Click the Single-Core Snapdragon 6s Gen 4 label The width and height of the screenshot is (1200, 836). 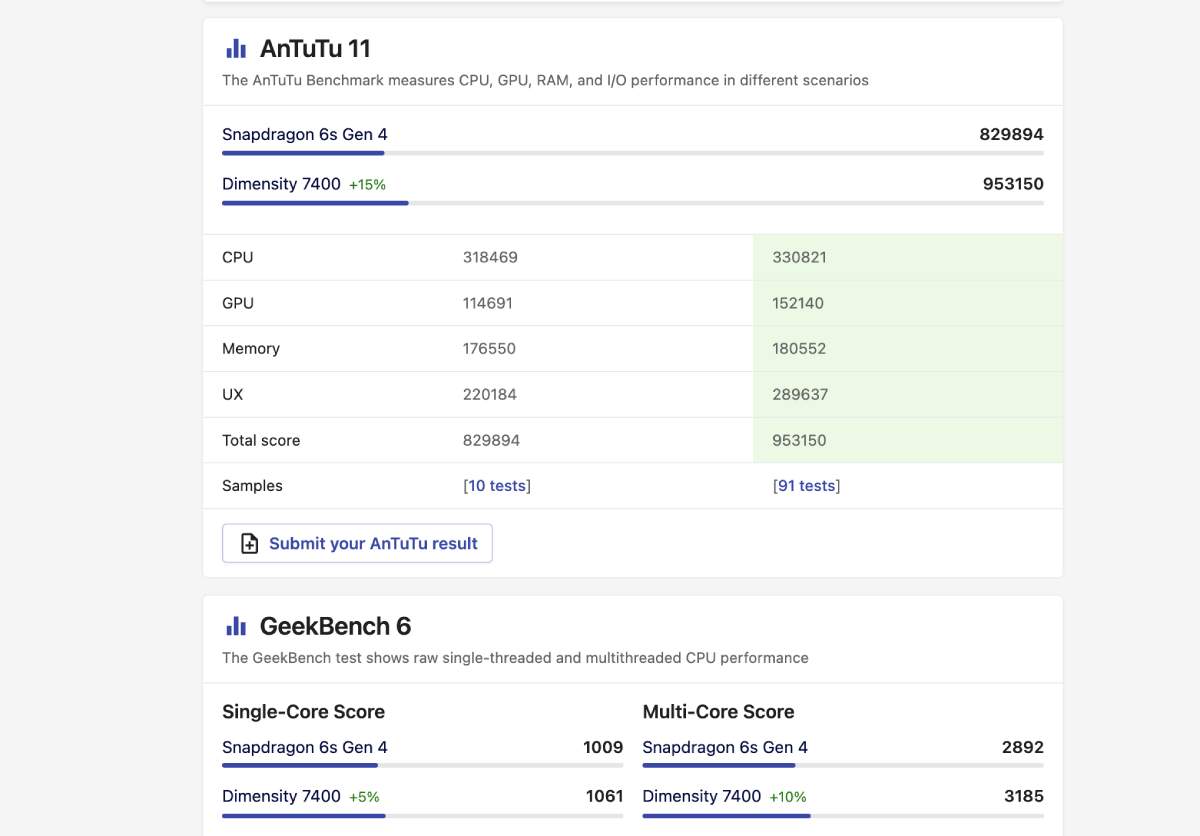click(305, 748)
